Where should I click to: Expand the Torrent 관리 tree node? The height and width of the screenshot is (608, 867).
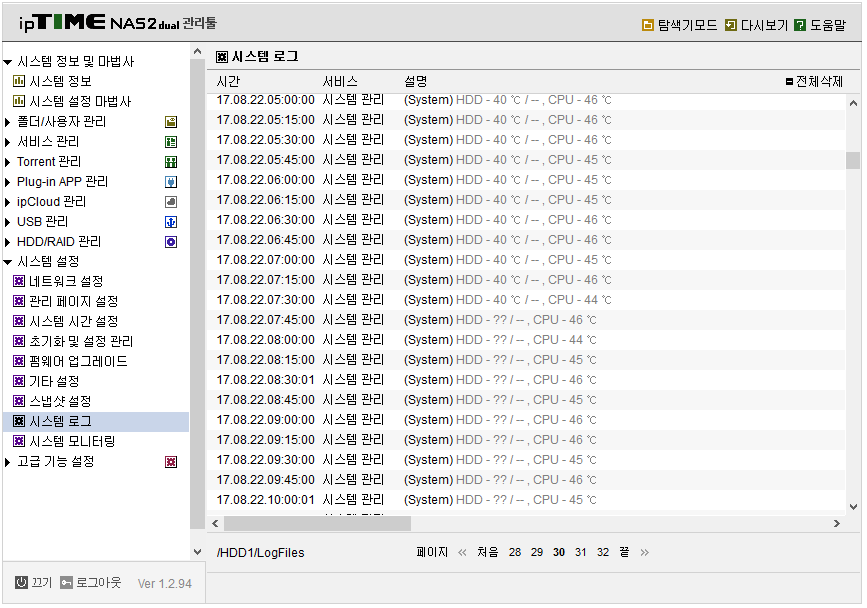[x=8, y=162]
